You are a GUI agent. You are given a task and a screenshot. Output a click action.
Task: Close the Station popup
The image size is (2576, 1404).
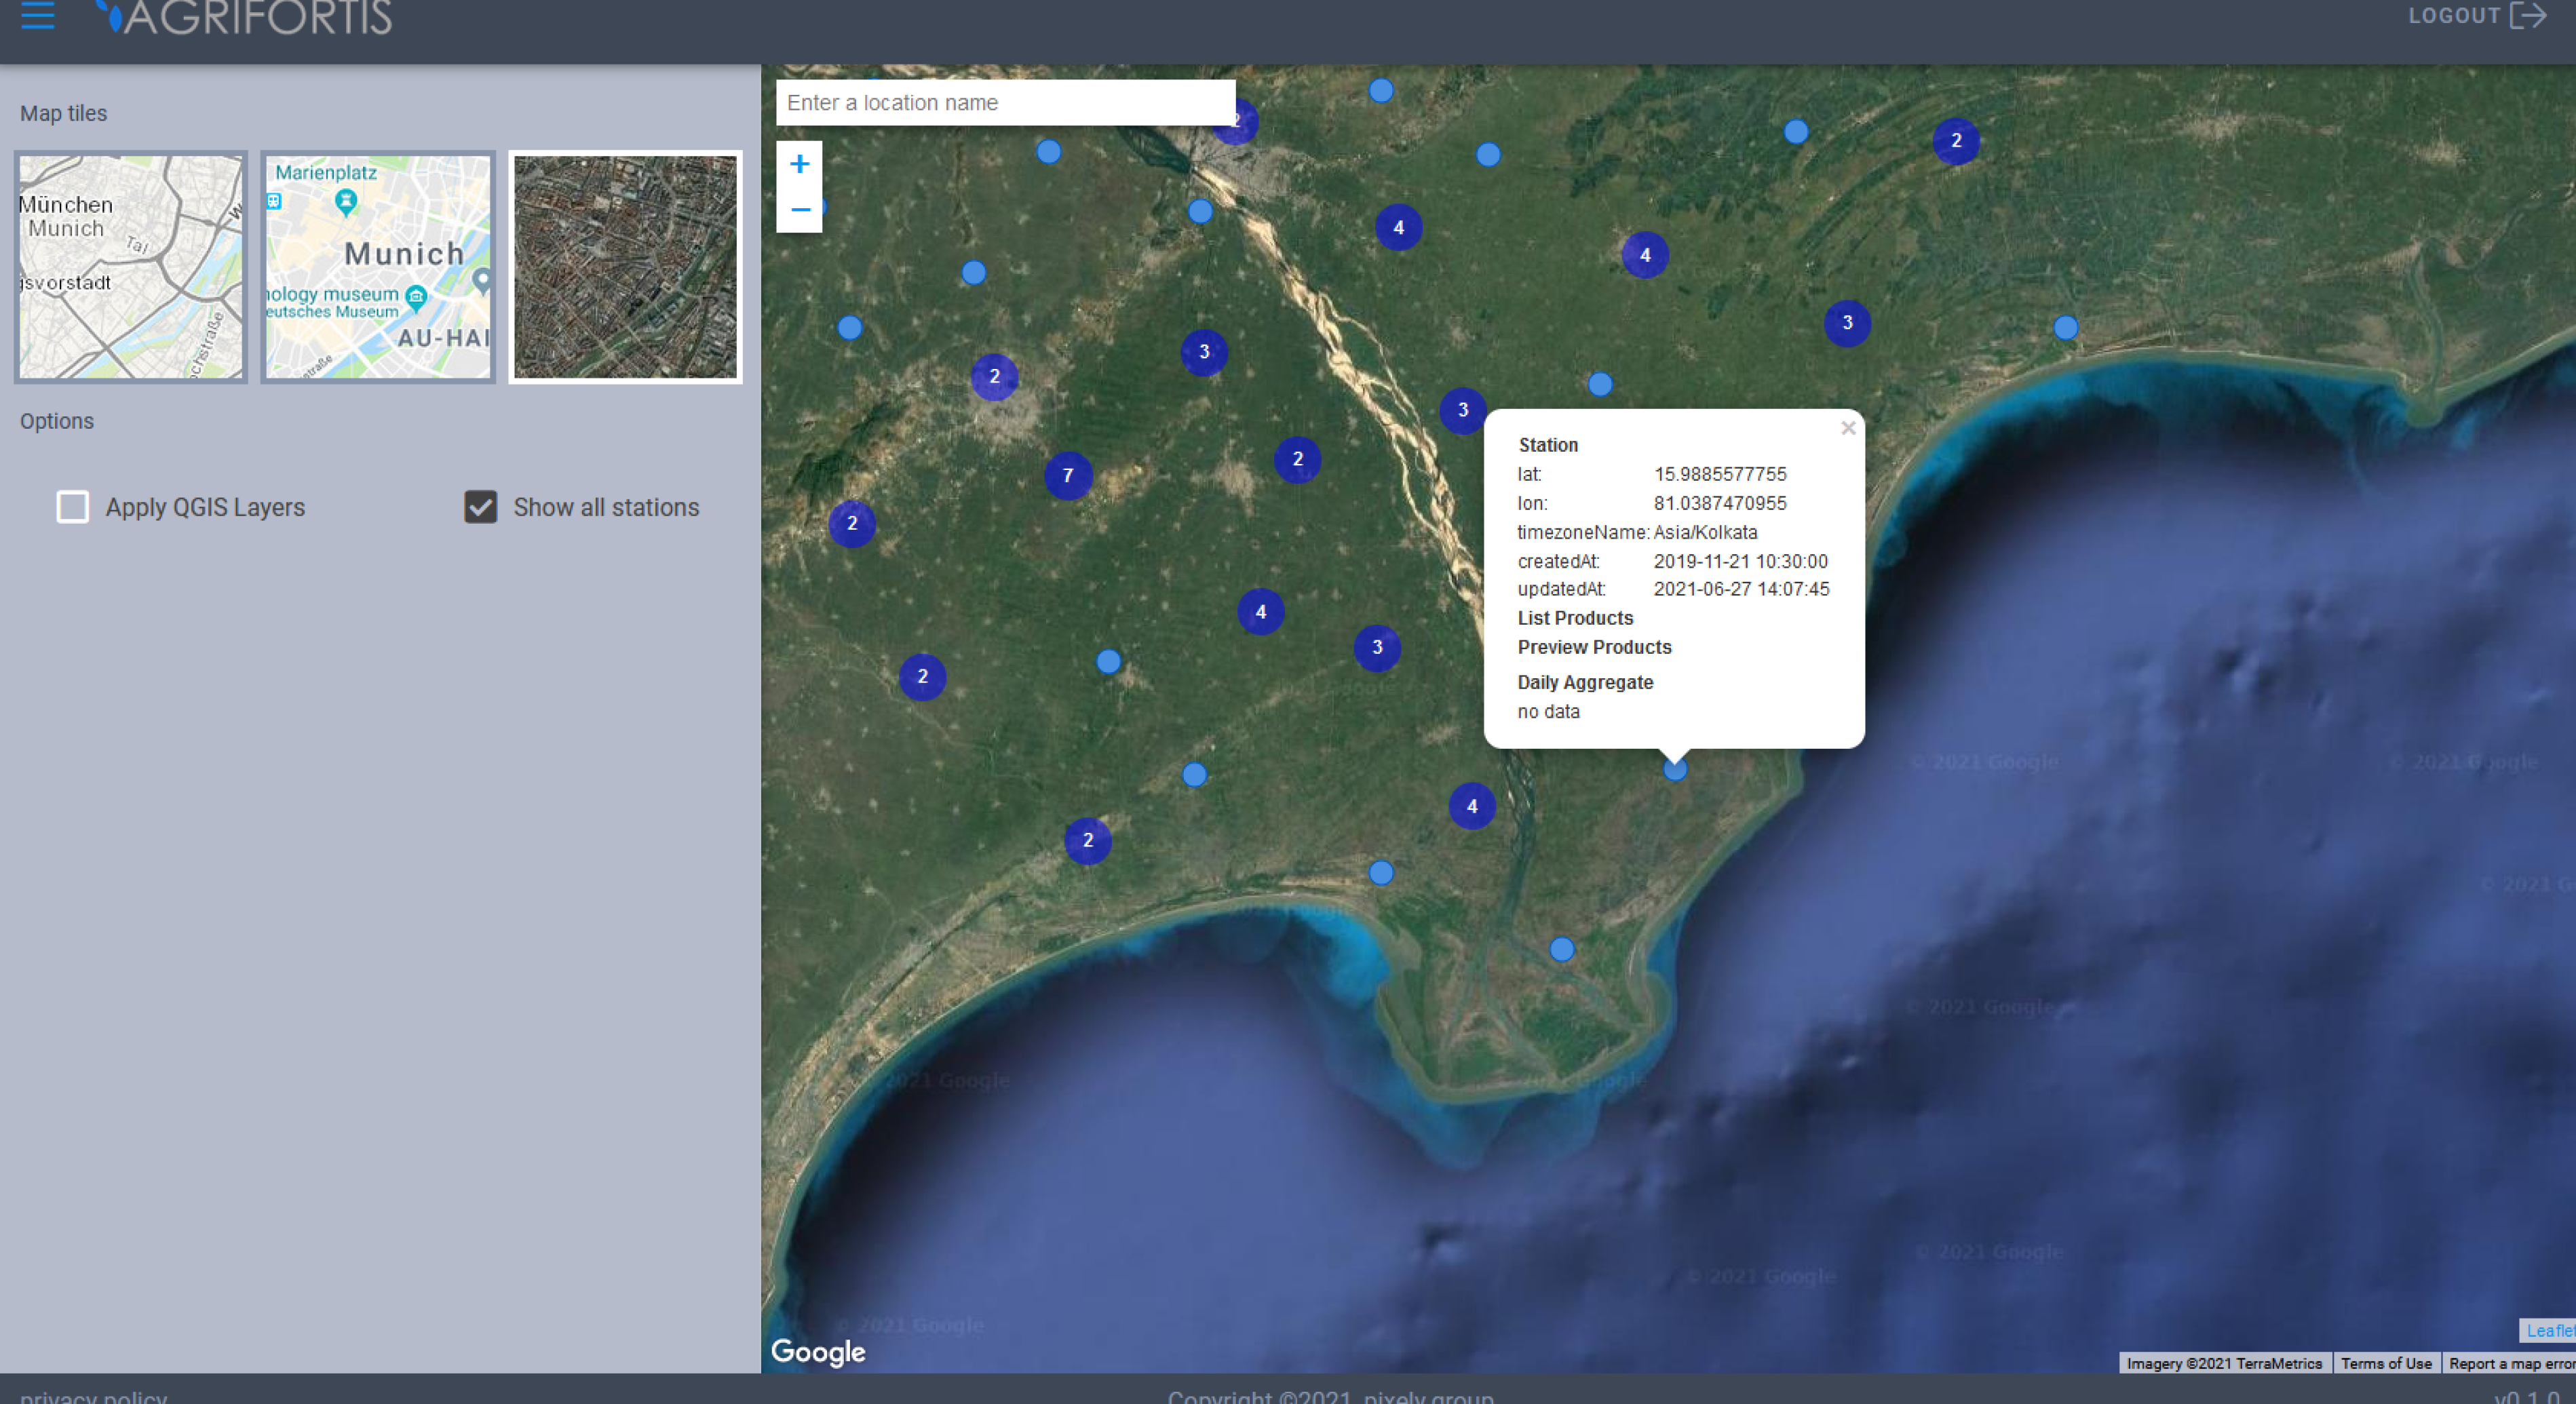coord(1848,428)
